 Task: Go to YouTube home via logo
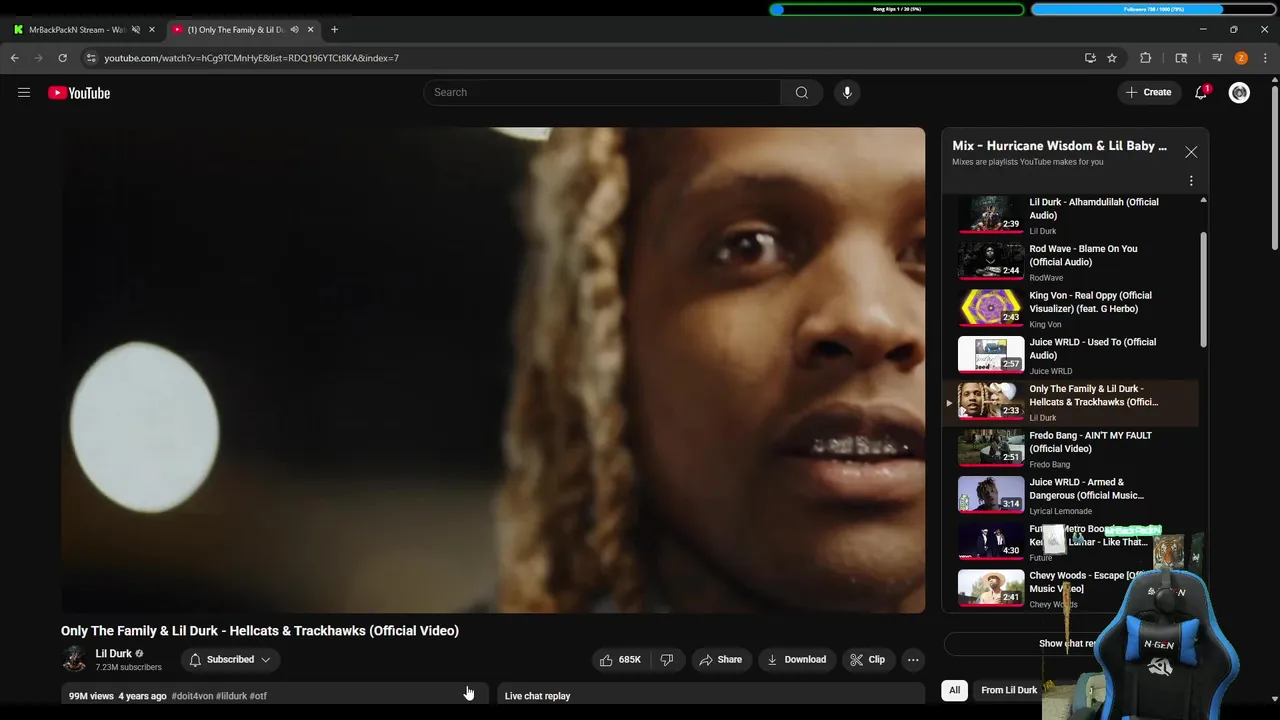click(79, 93)
